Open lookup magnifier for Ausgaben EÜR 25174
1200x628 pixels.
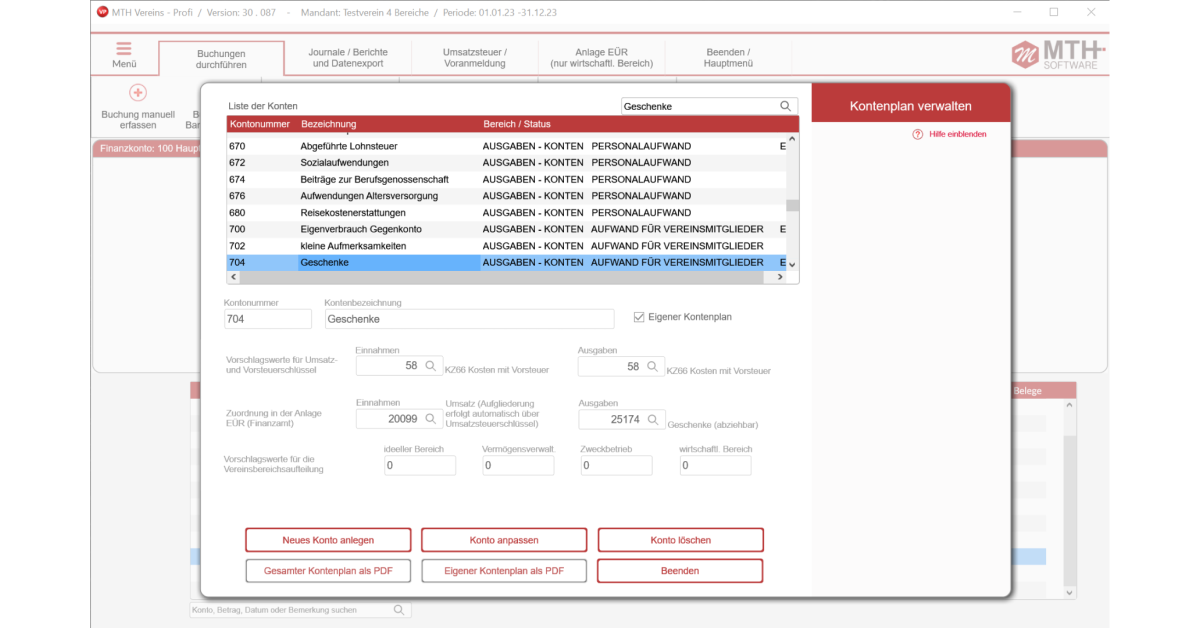654,420
